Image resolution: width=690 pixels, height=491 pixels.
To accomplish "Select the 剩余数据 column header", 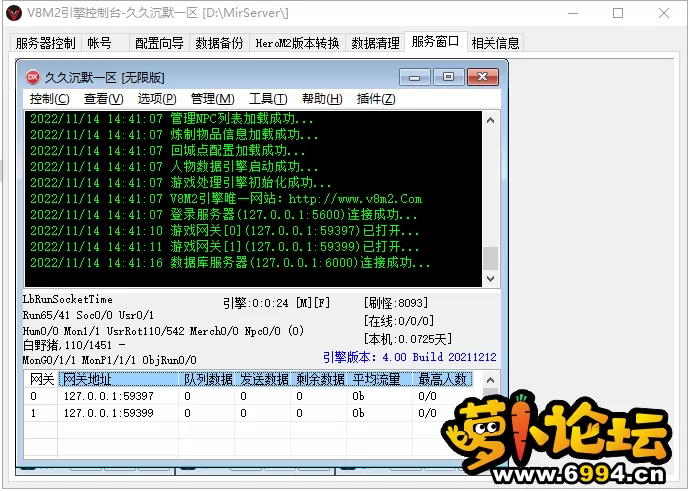I will [x=319, y=379].
